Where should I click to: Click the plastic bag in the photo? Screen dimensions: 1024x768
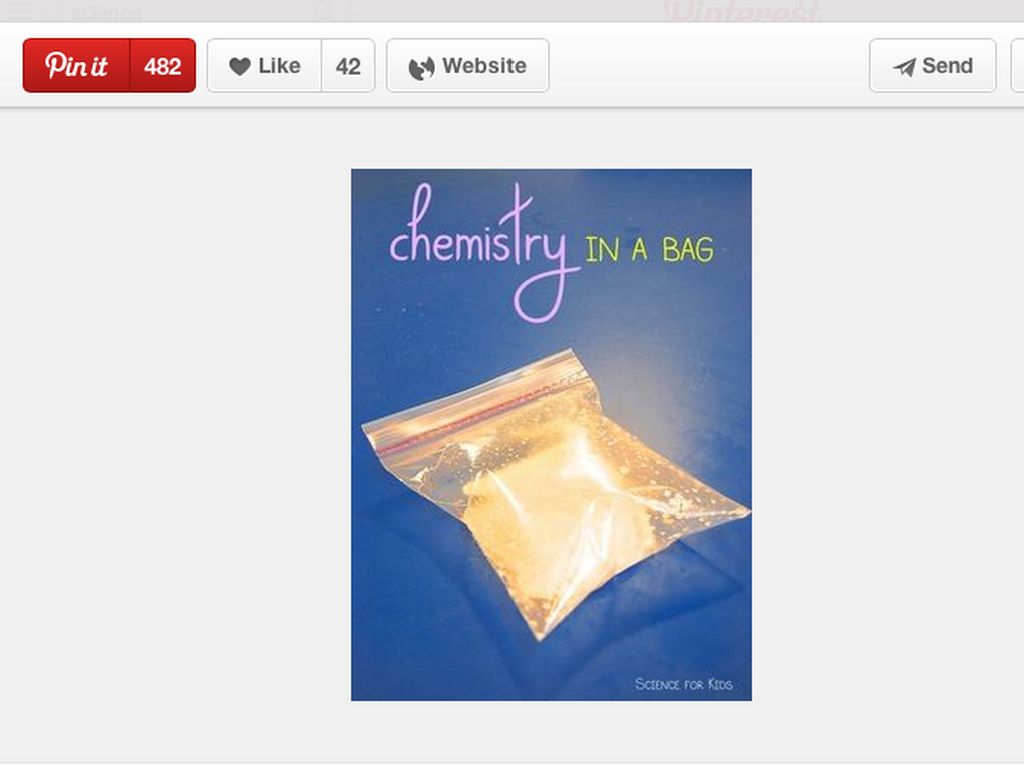point(555,493)
